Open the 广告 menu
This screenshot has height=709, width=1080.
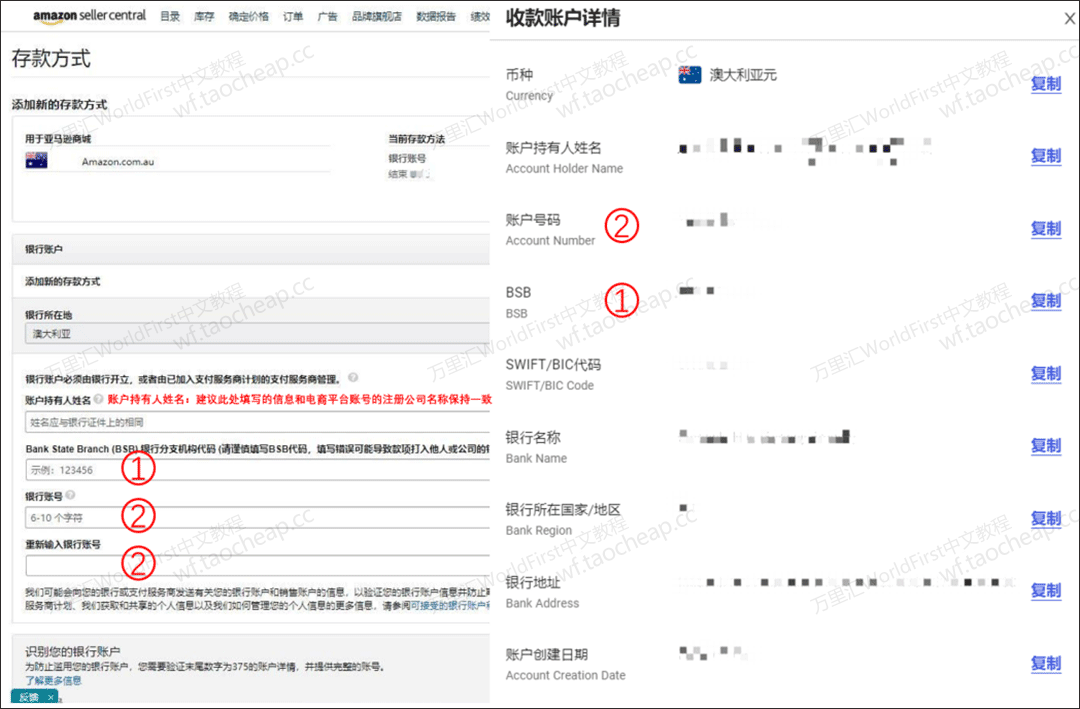click(x=327, y=17)
